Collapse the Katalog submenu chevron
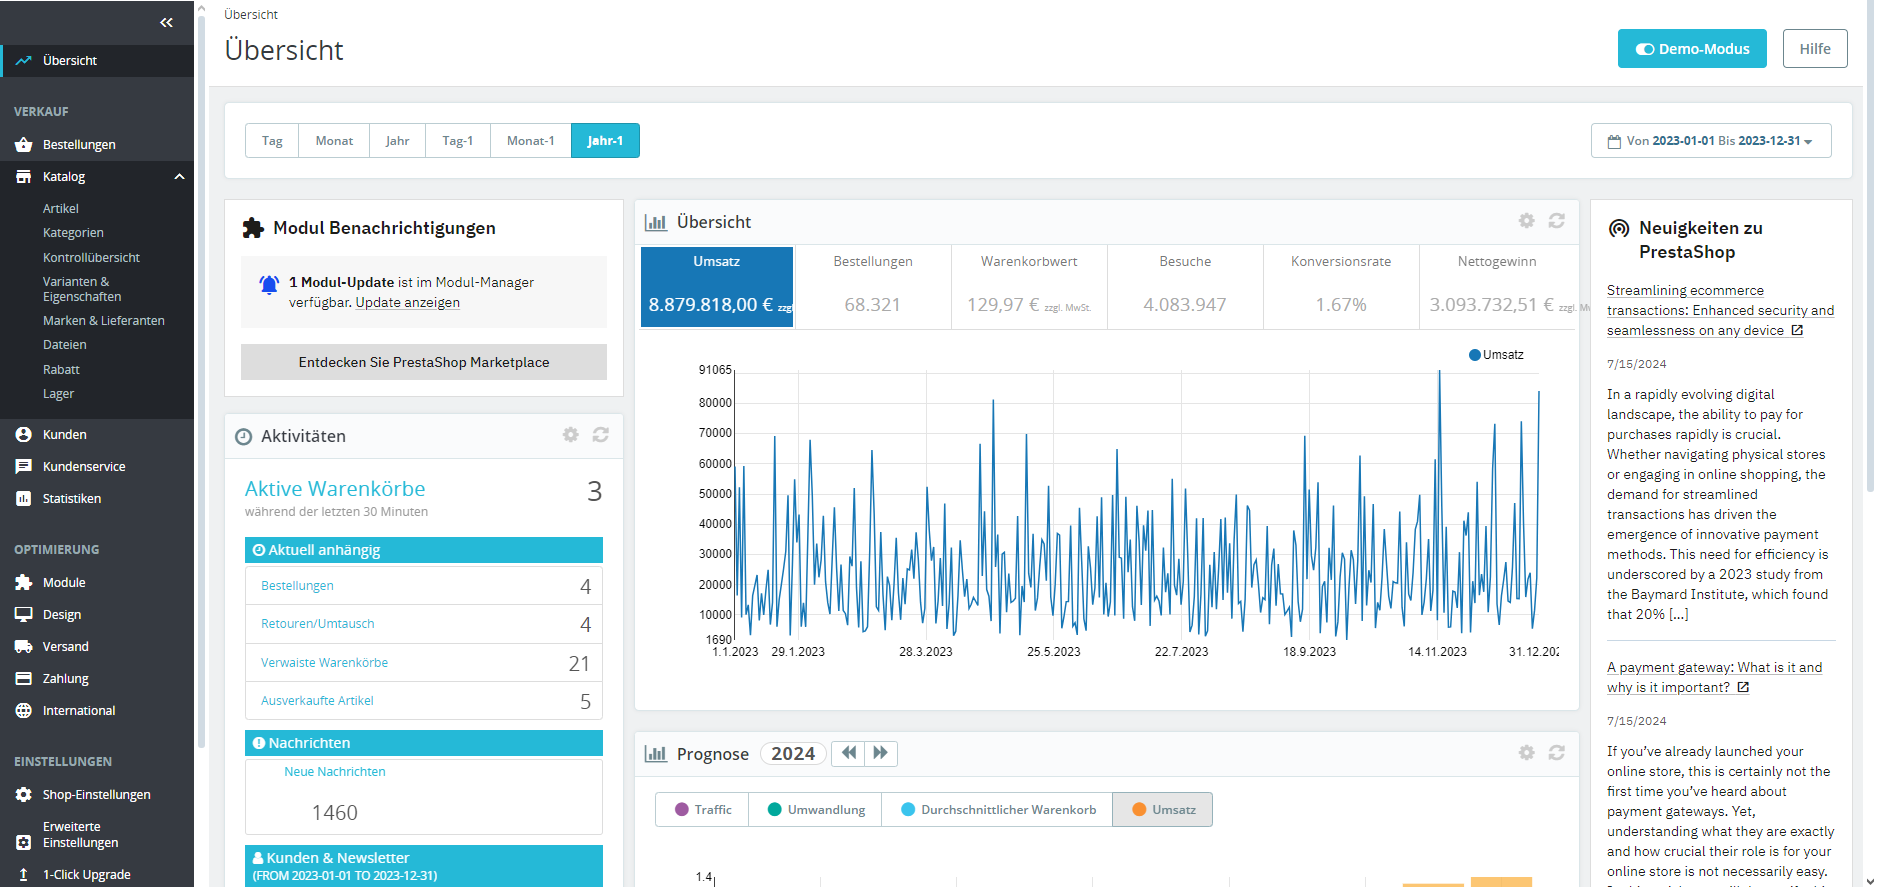 pos(180,177)
